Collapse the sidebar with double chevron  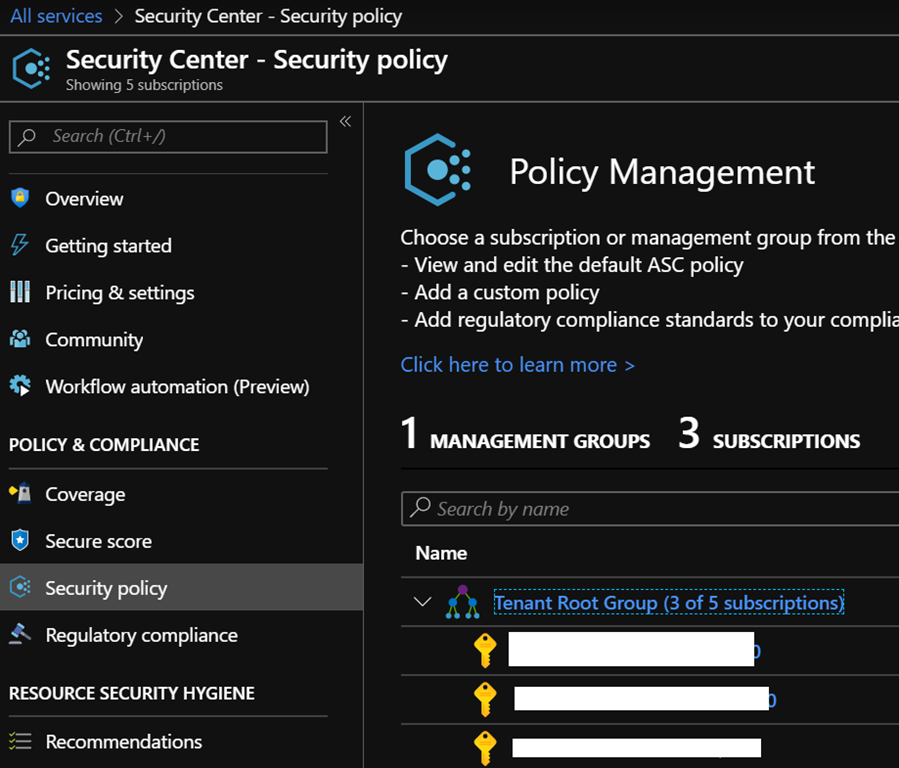point(345,121)
